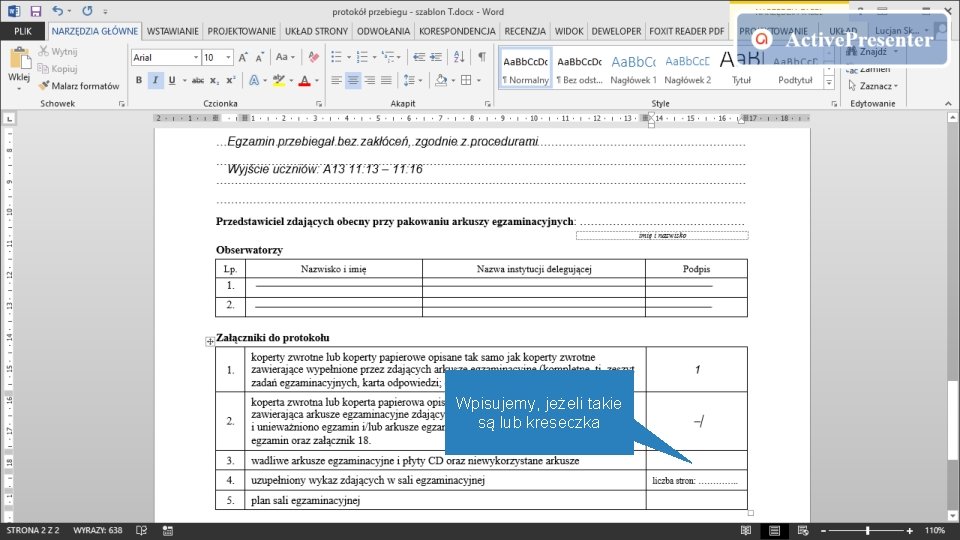Screen dimensions: 960x540
Task: Open the Aa change case dropdown
Action: [x=285, y=58]
